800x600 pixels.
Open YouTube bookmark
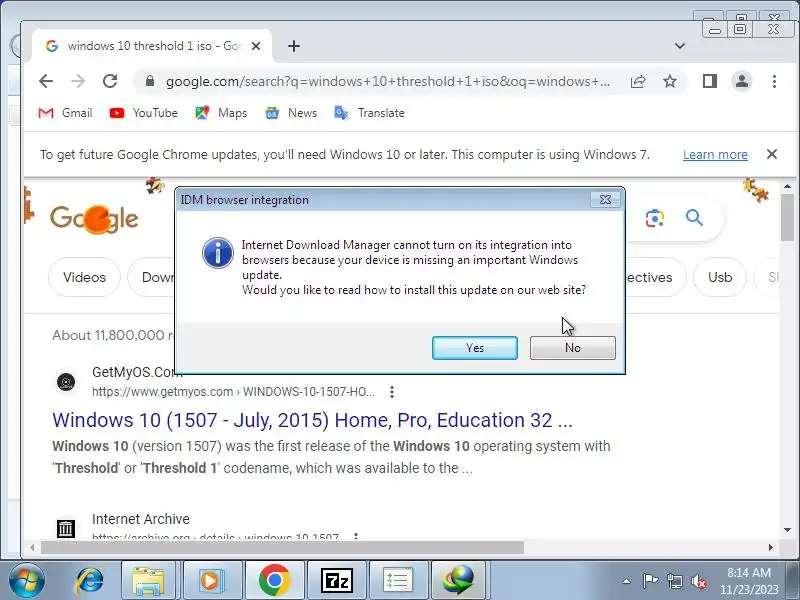tap(144, 113)
